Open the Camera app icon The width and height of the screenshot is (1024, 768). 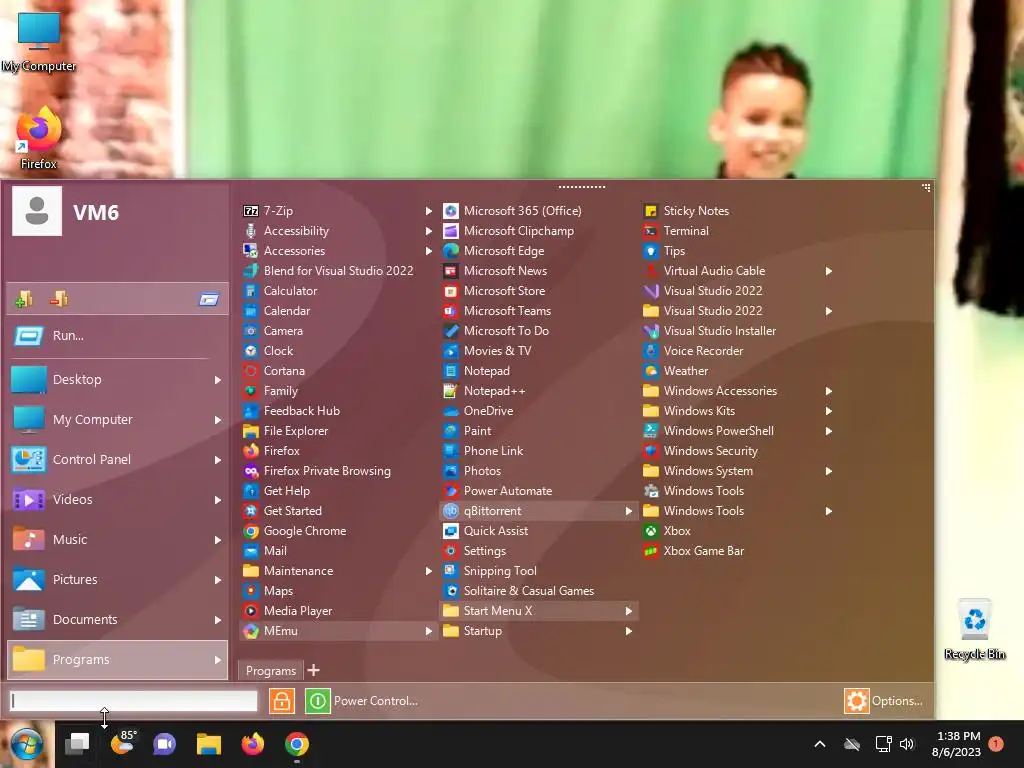(251, 331)
